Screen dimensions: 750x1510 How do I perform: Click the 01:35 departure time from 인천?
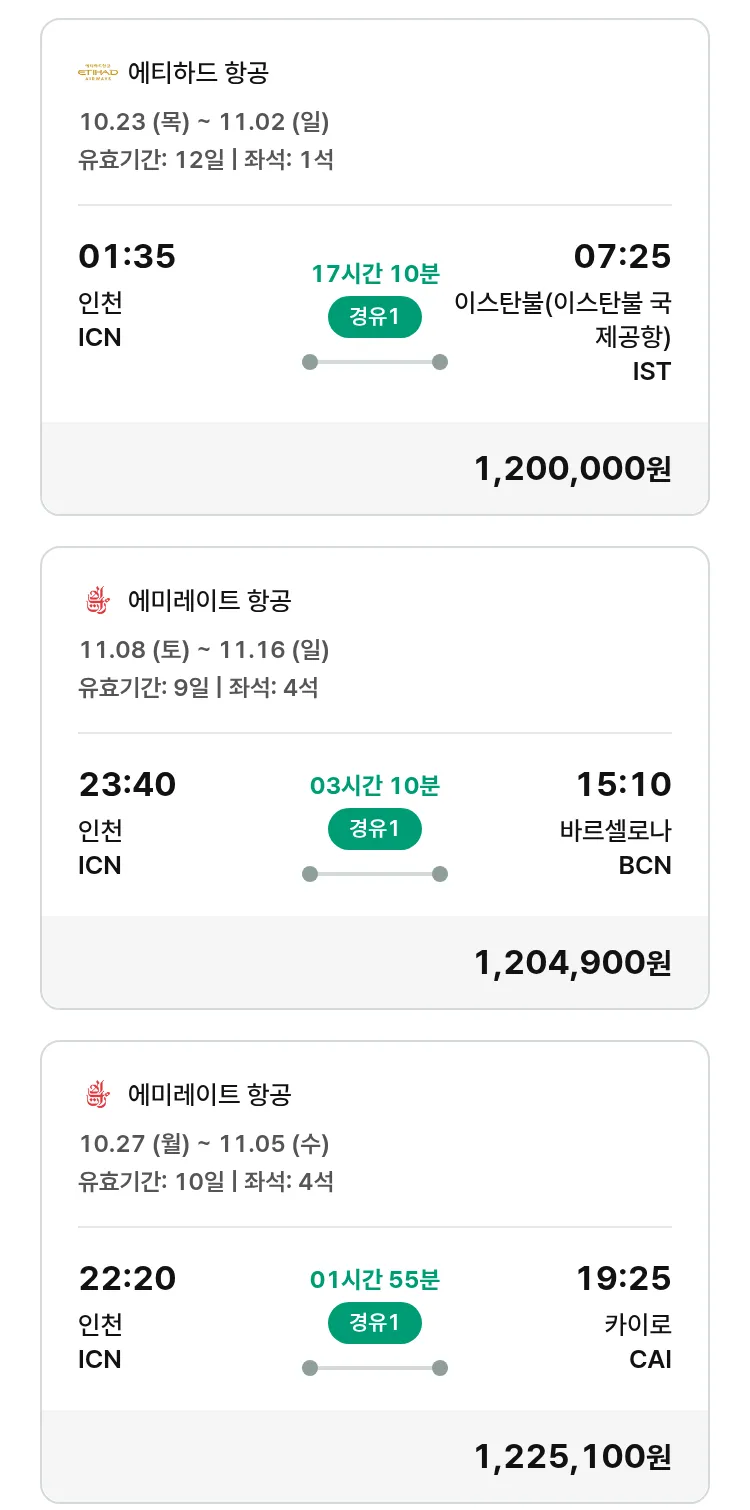click(x=127, y=257)
